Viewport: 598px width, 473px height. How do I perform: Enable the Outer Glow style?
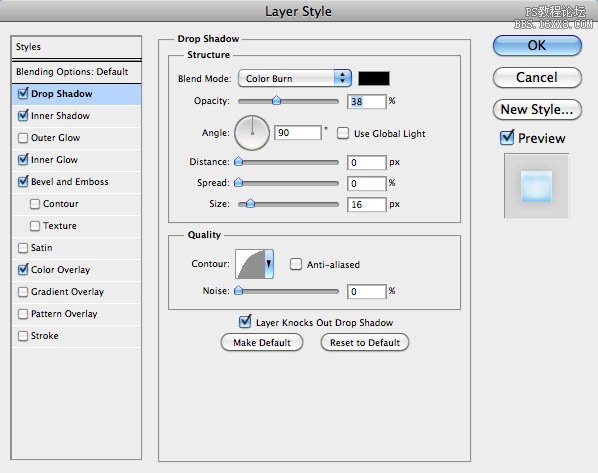tap(23, 138)
